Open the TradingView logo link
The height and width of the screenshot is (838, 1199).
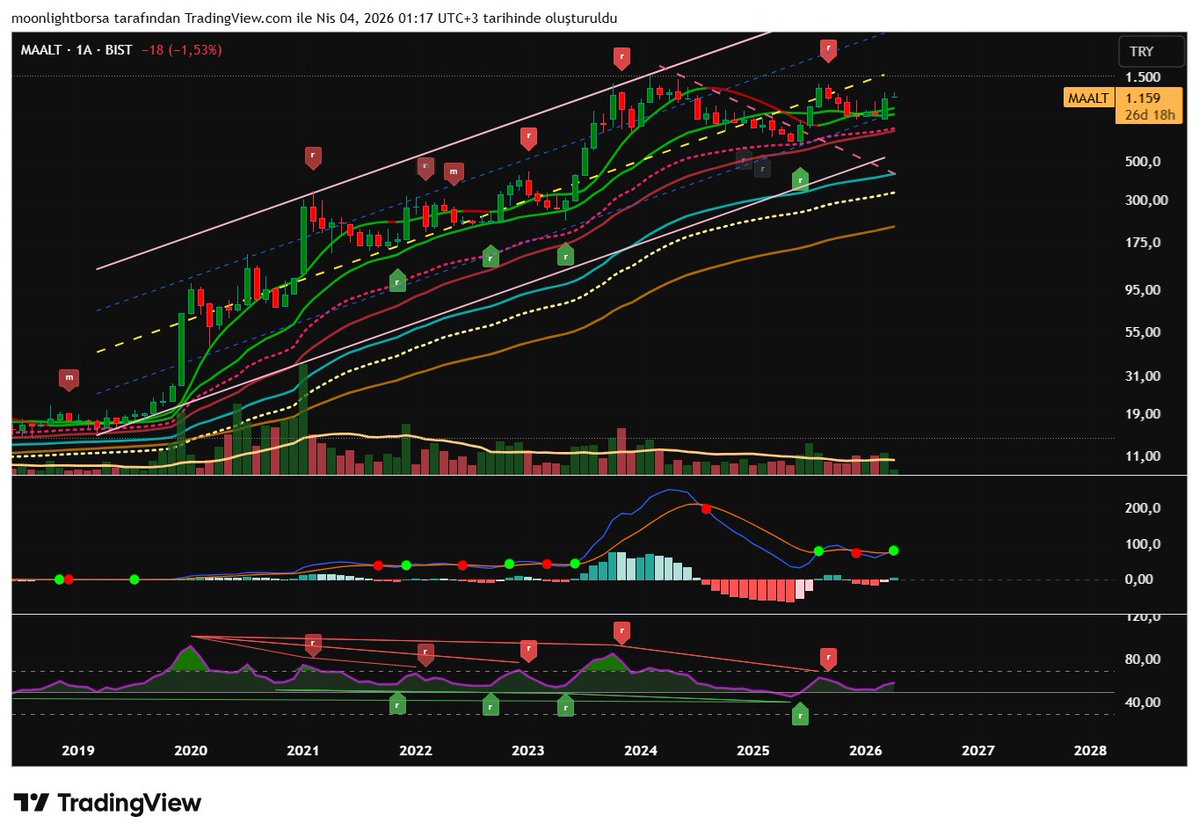tap(107, 802)
